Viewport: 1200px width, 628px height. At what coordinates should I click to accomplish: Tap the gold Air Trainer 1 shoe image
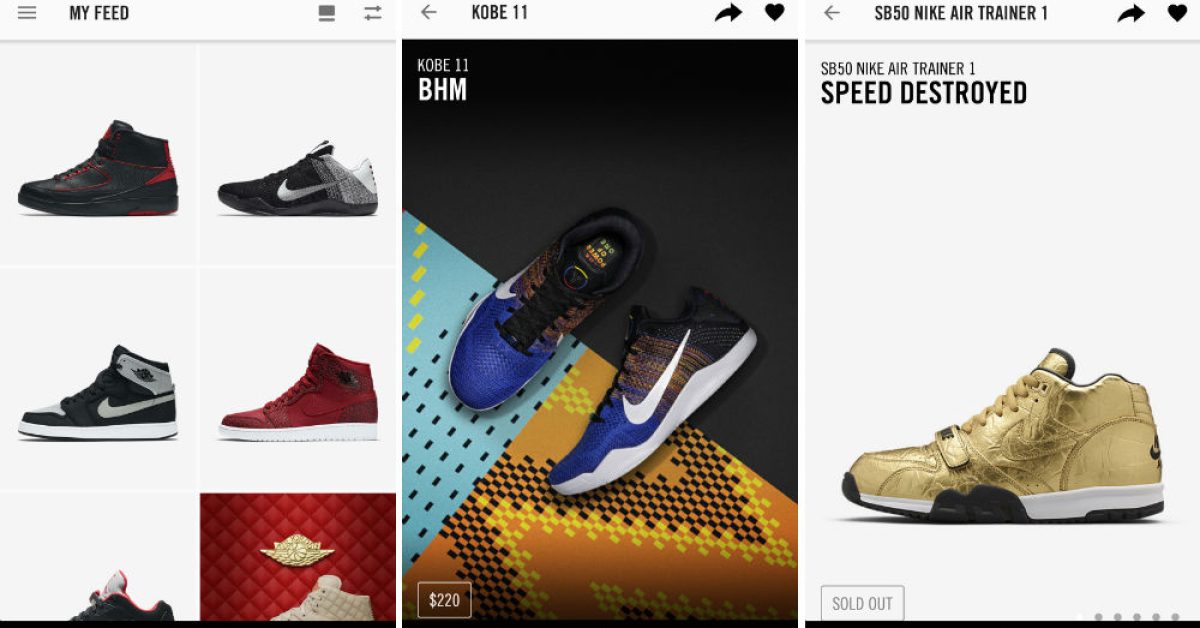point(1003,435)
